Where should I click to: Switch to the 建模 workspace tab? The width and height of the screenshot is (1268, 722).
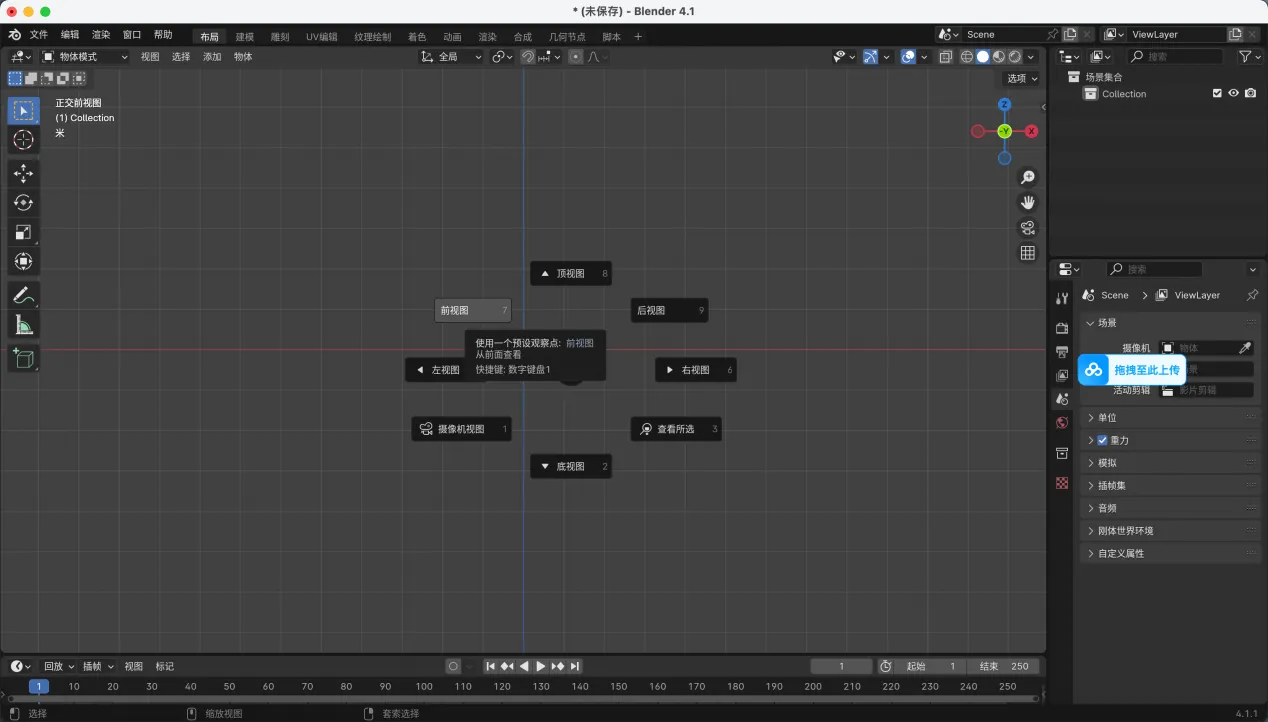click(245, 37)
